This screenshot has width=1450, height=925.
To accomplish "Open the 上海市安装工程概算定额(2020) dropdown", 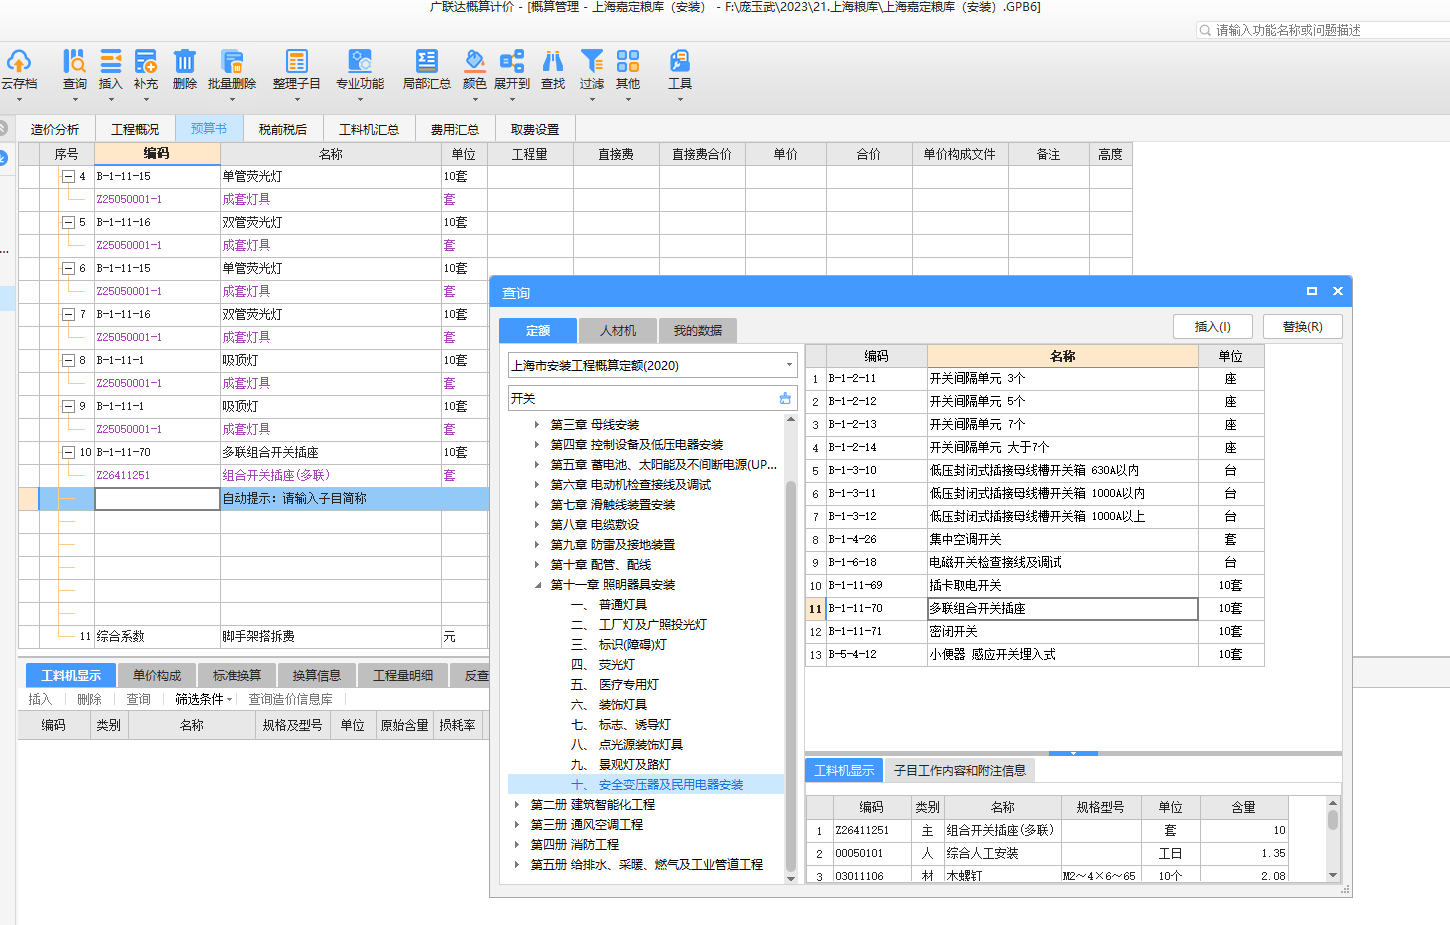I will coord(789,365).
